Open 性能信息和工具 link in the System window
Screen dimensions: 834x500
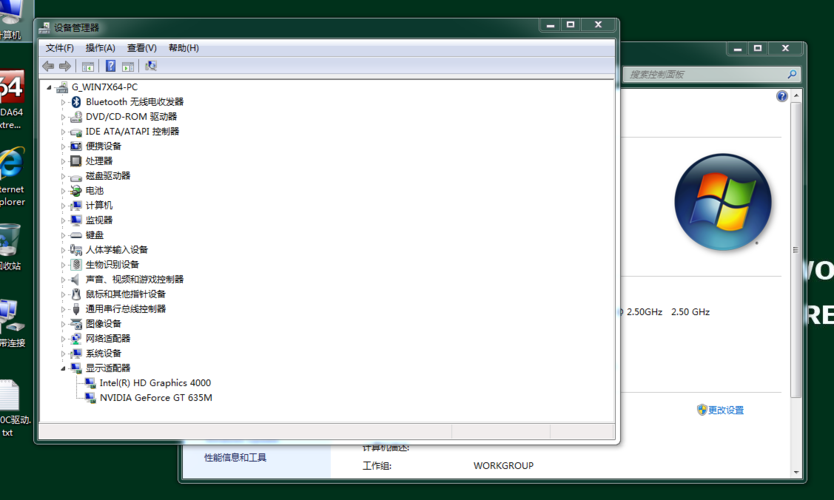[x=235, y=457]
